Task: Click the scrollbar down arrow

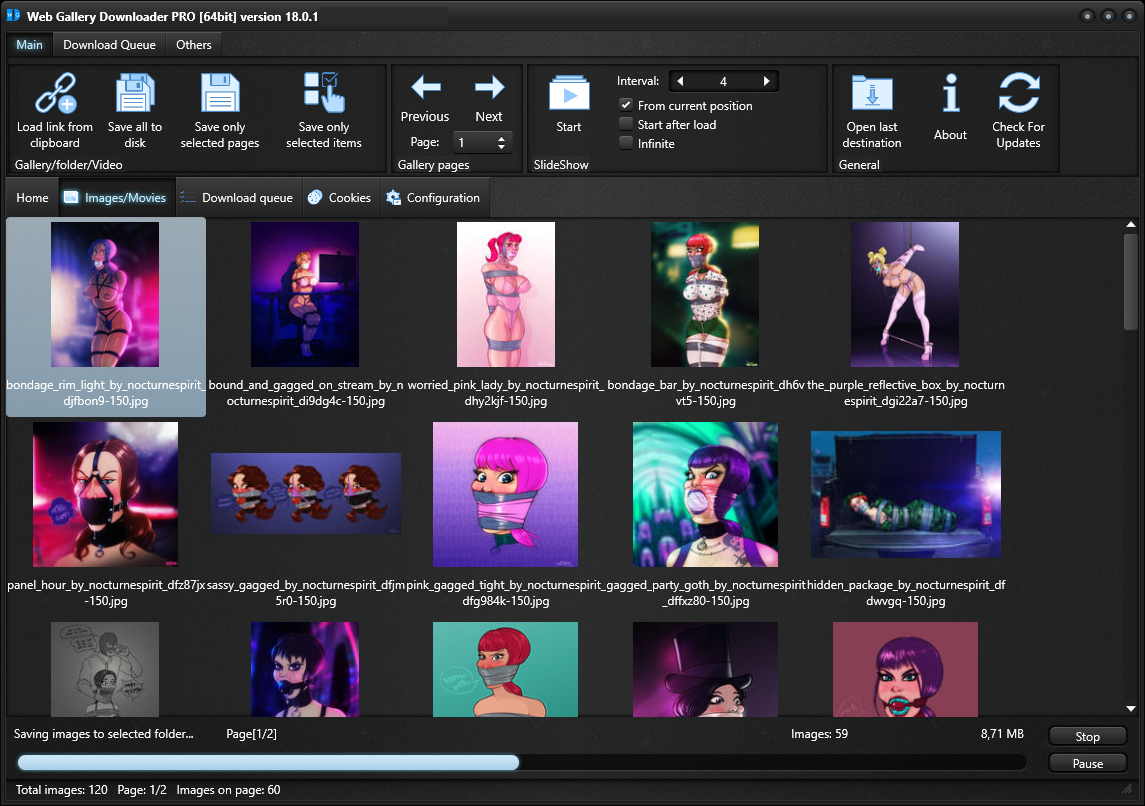Action: point(1130,709)
